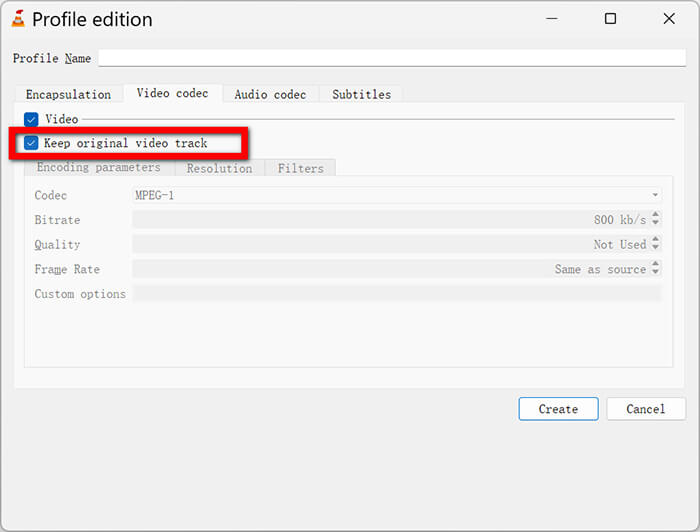Switch to the Resolution sub-tab
The image size is (700, 532).
(219, 168)
